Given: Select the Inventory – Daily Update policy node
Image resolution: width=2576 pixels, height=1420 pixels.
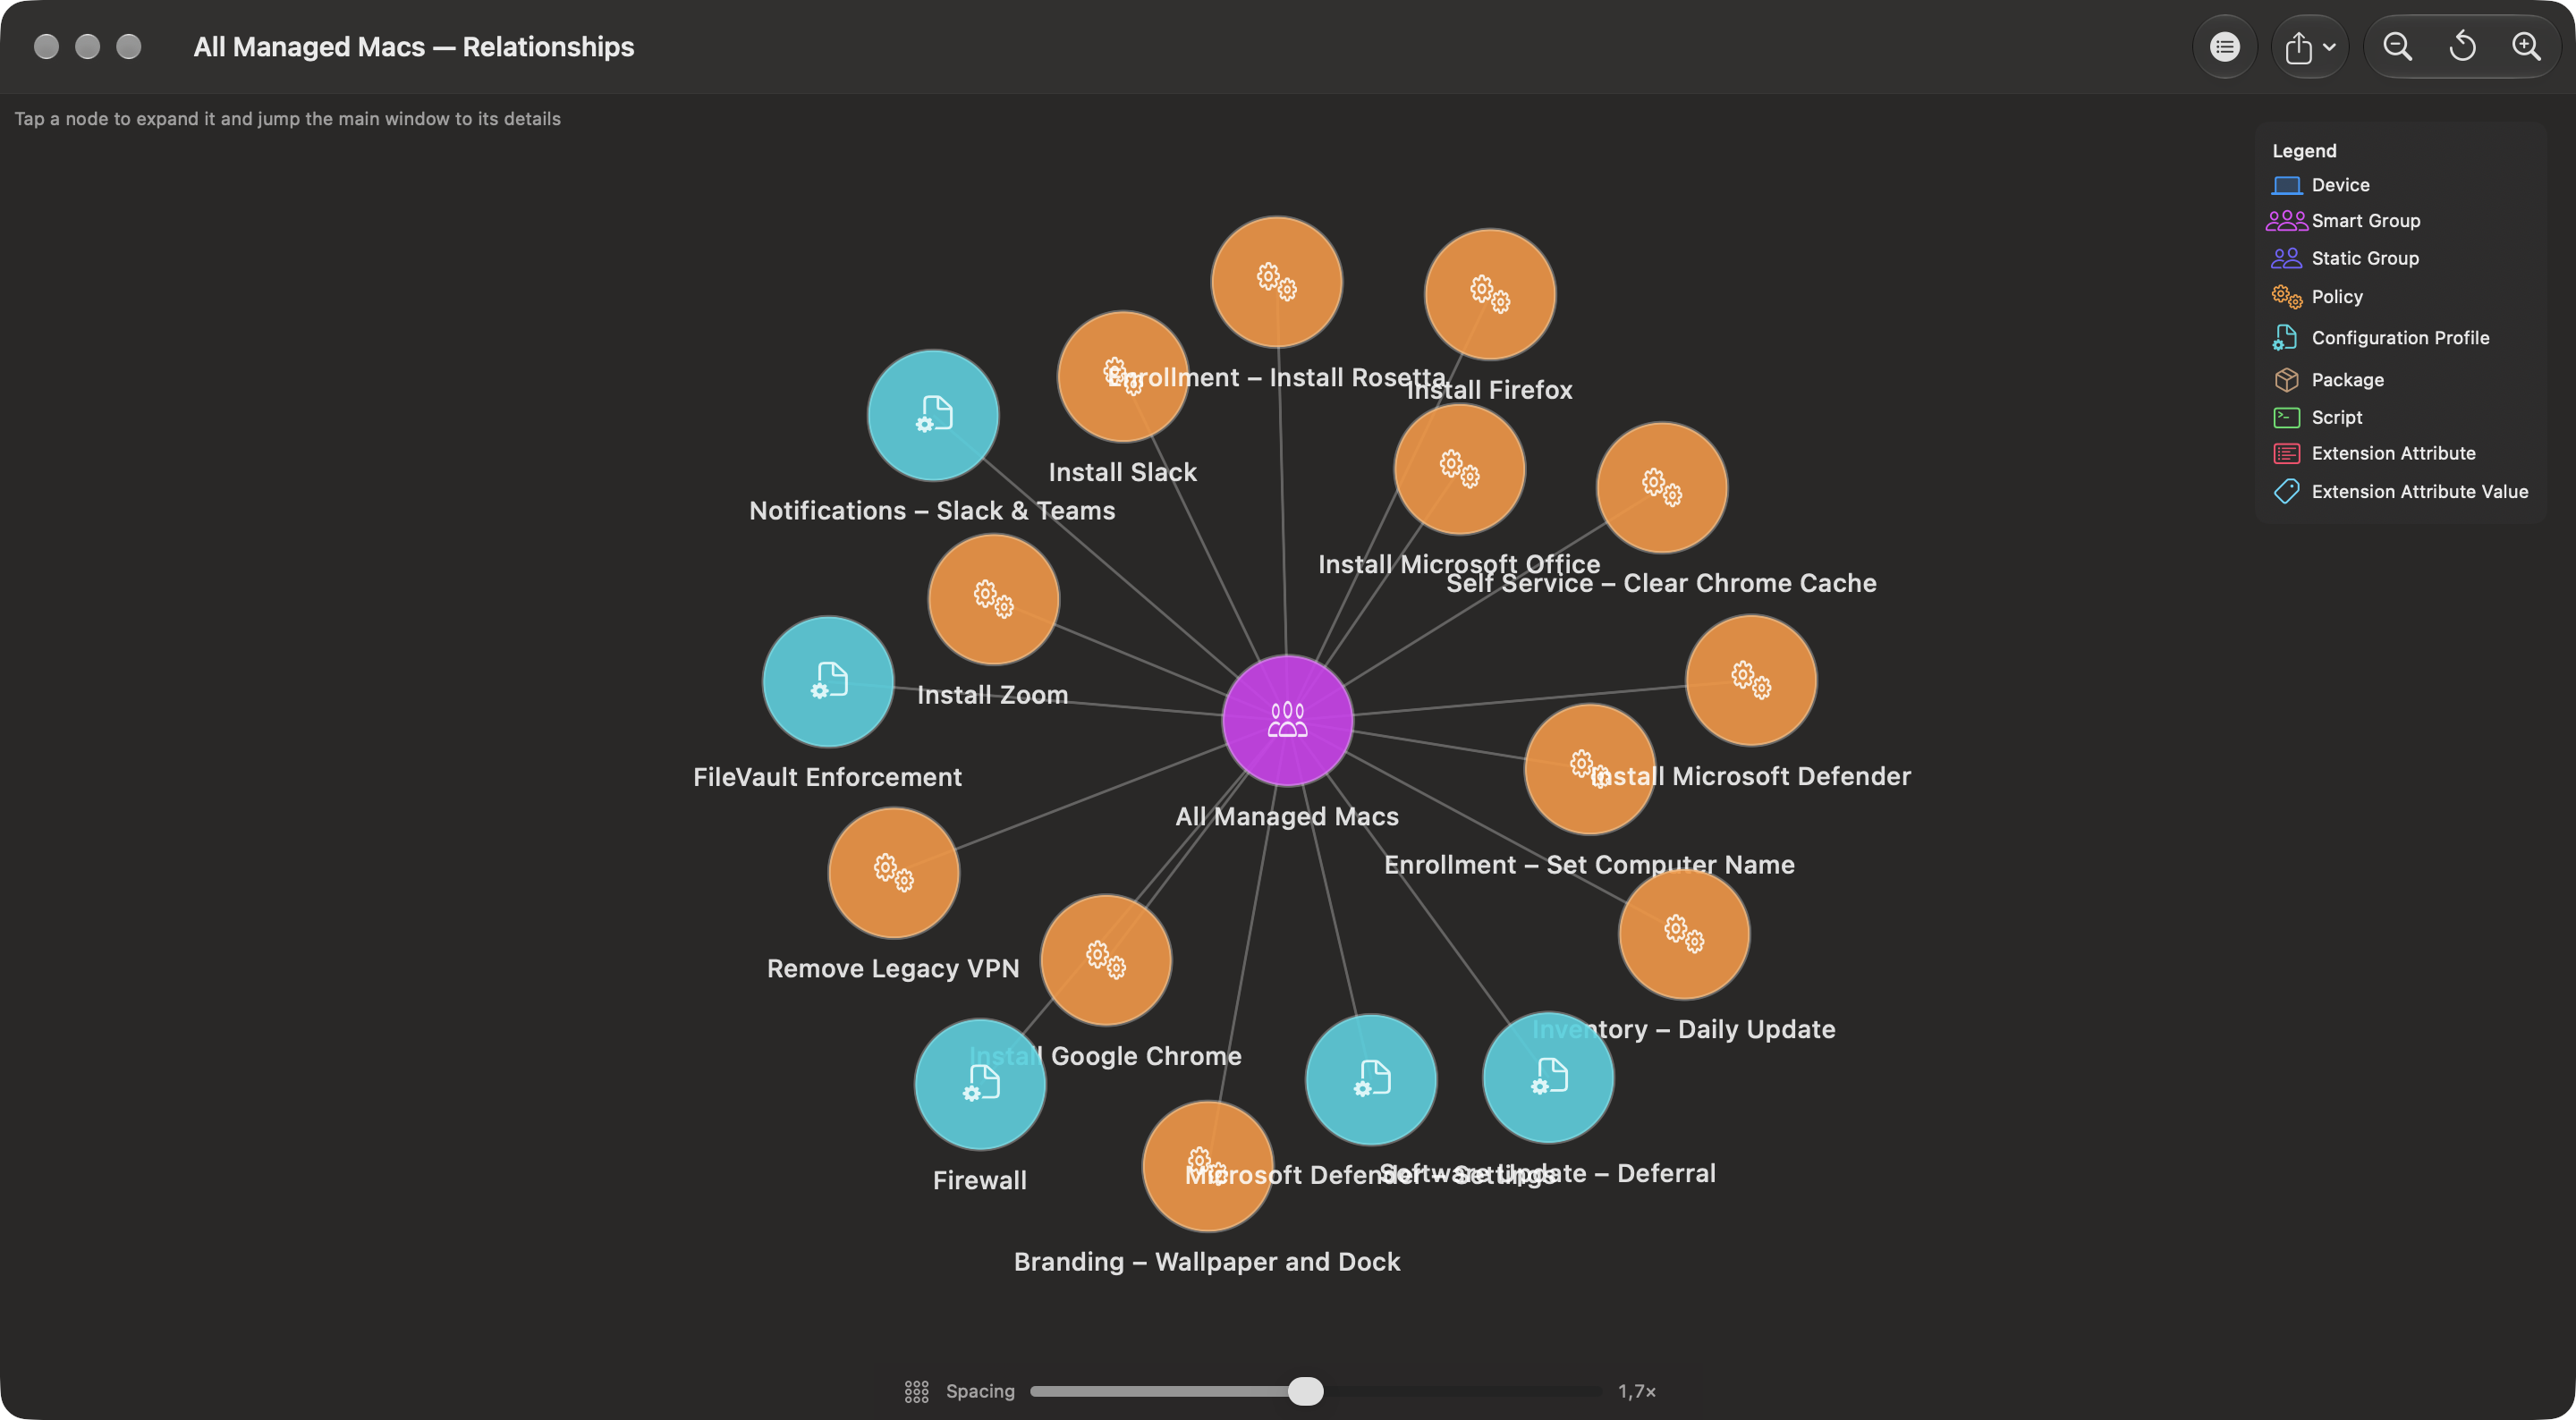Looking at the screenshot, I should (1684, 934).
